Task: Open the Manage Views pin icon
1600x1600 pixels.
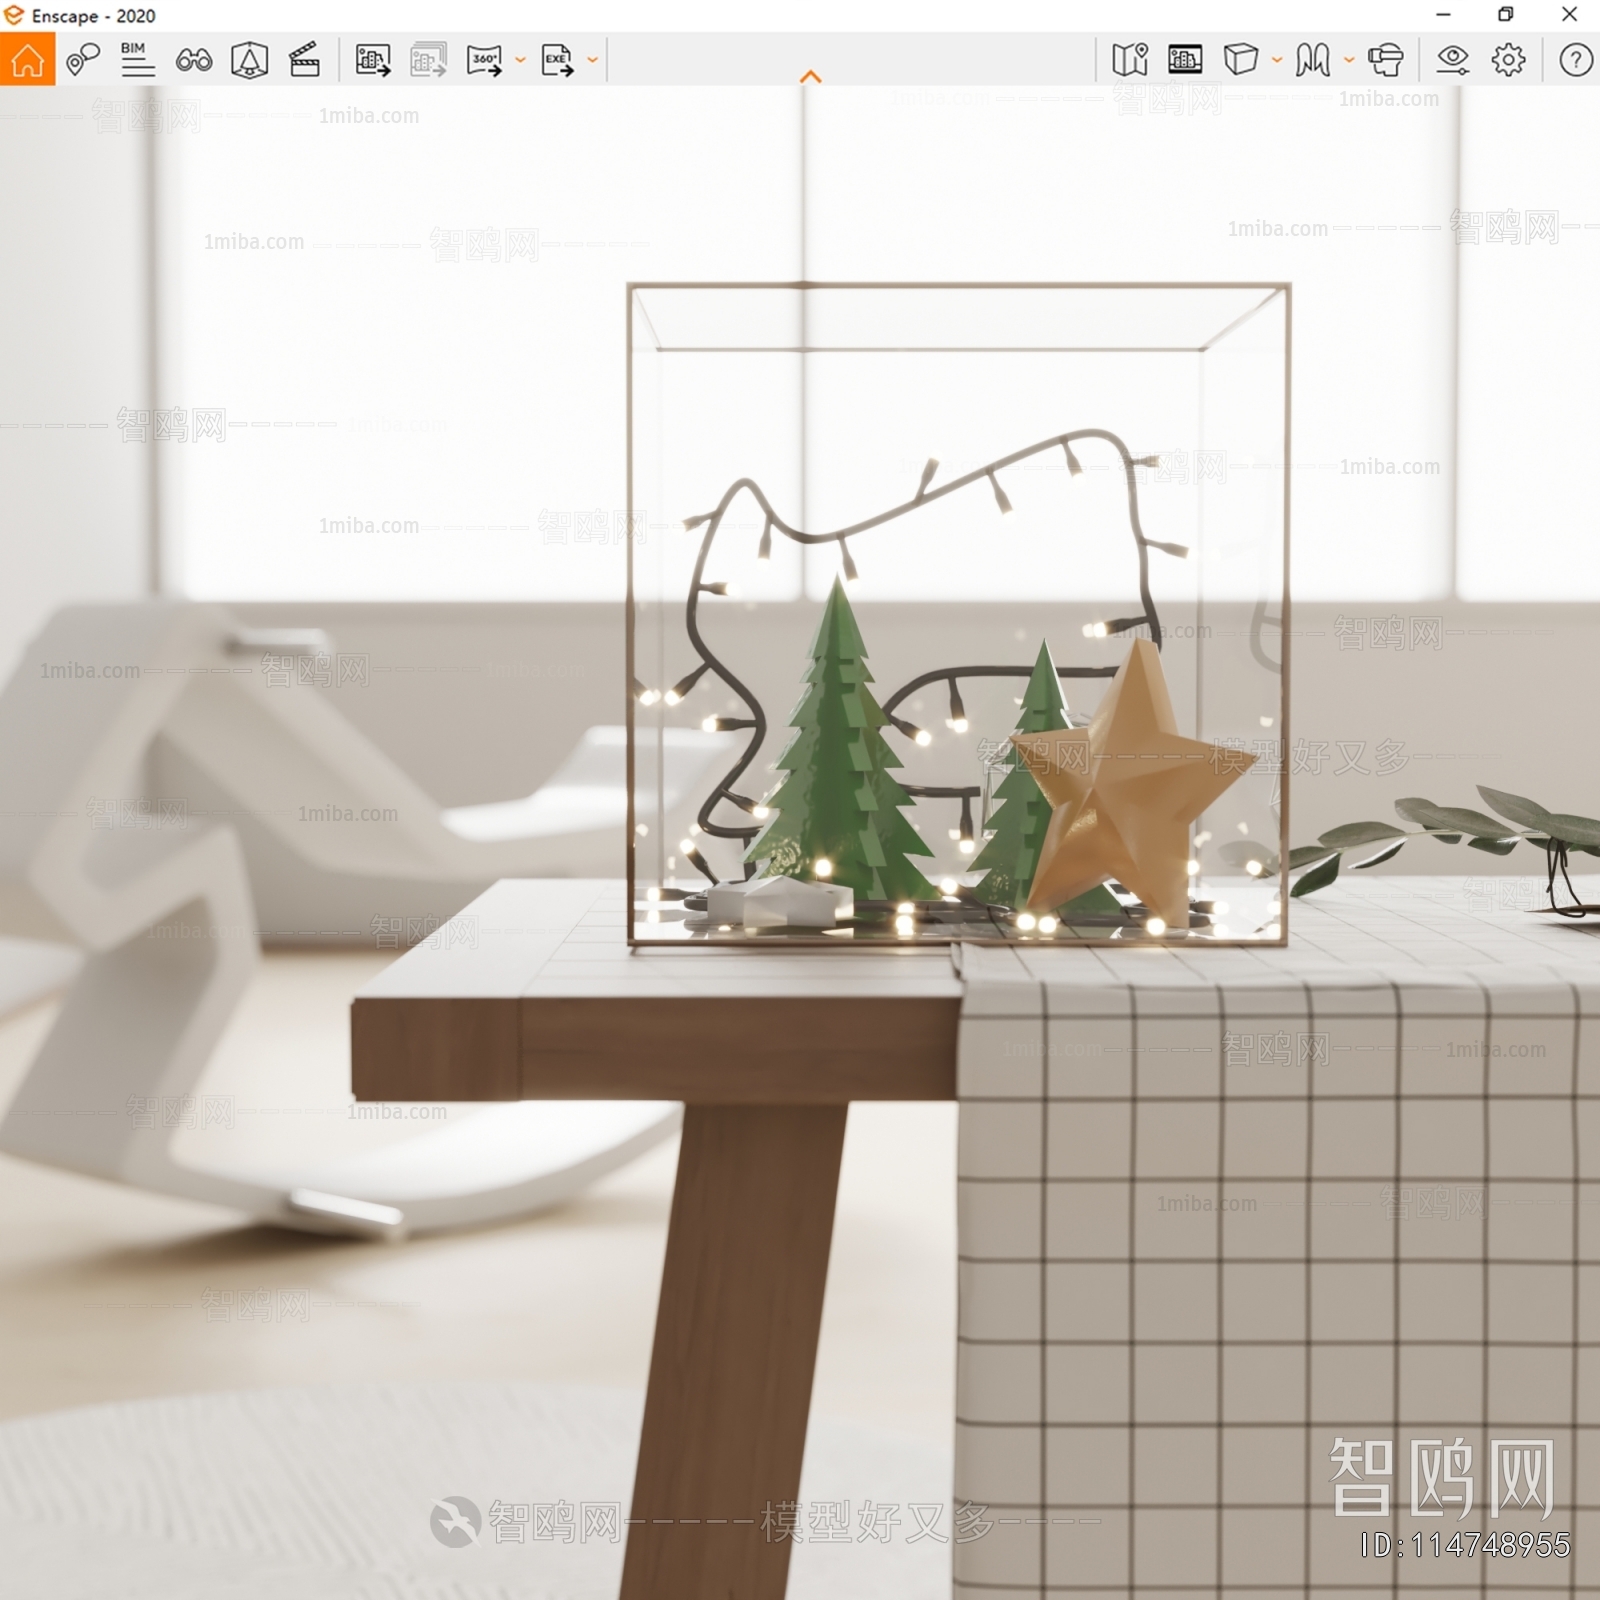Action: click(83, 60)
